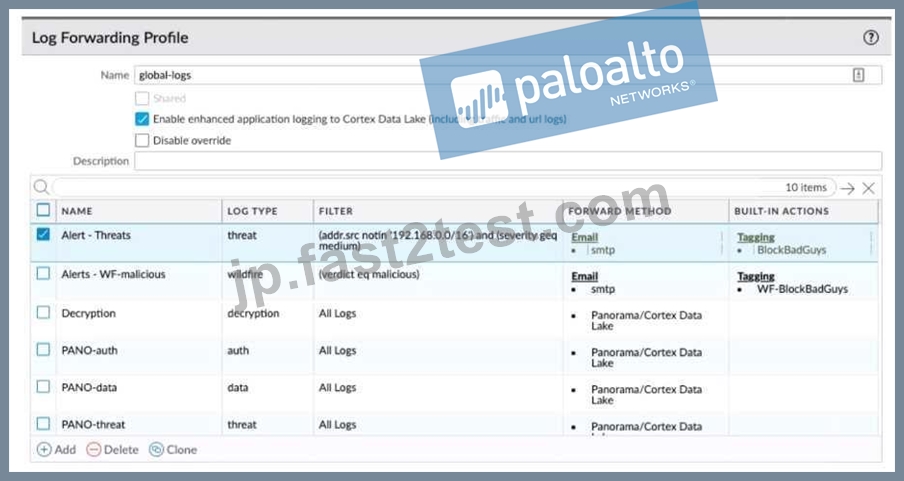This screenshot has width=904, height=481.
Task: Click the table search field
Action: (x=443, y=187)
